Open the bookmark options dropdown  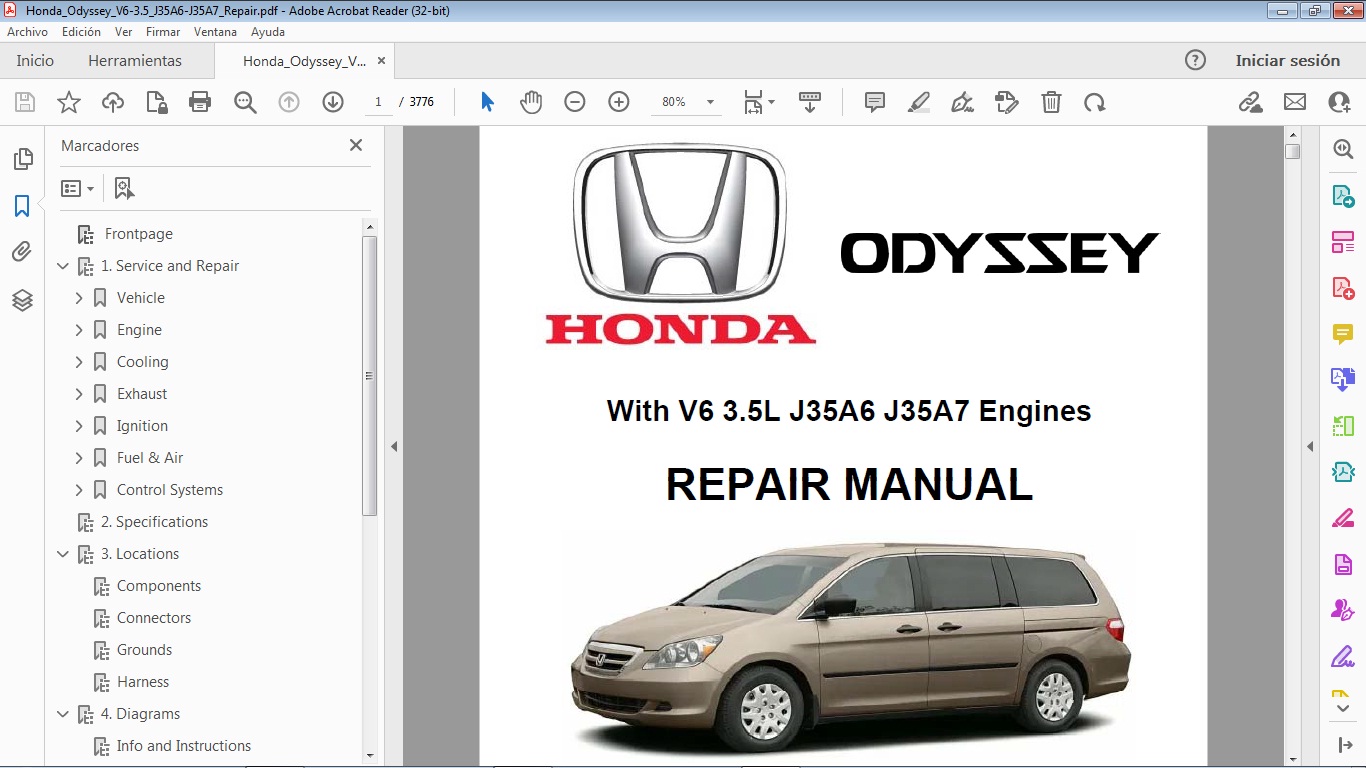77,188
